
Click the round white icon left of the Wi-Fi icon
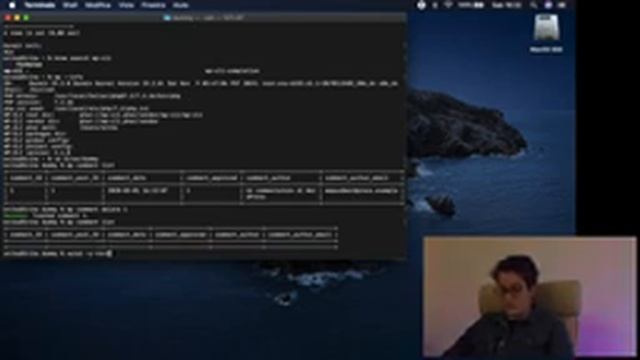[421, 5]
